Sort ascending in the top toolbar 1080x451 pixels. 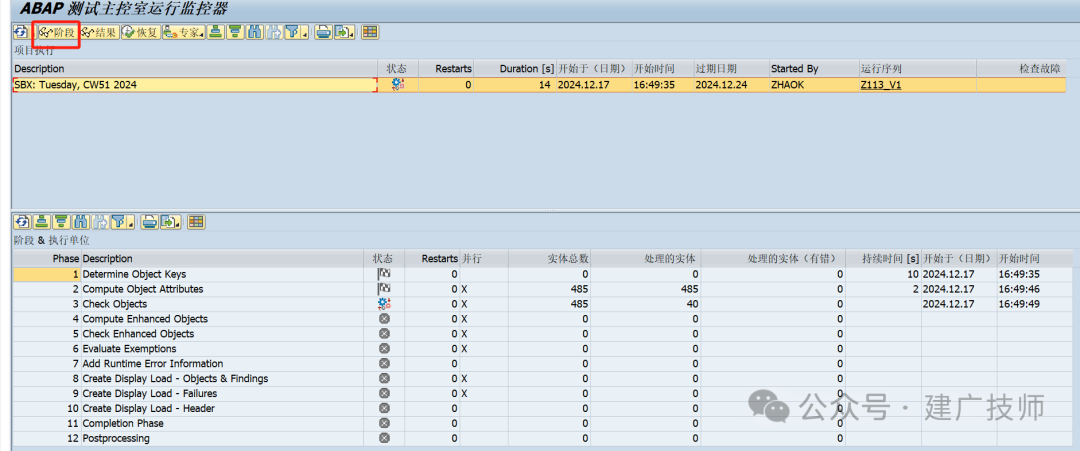(x=216, y=32)
